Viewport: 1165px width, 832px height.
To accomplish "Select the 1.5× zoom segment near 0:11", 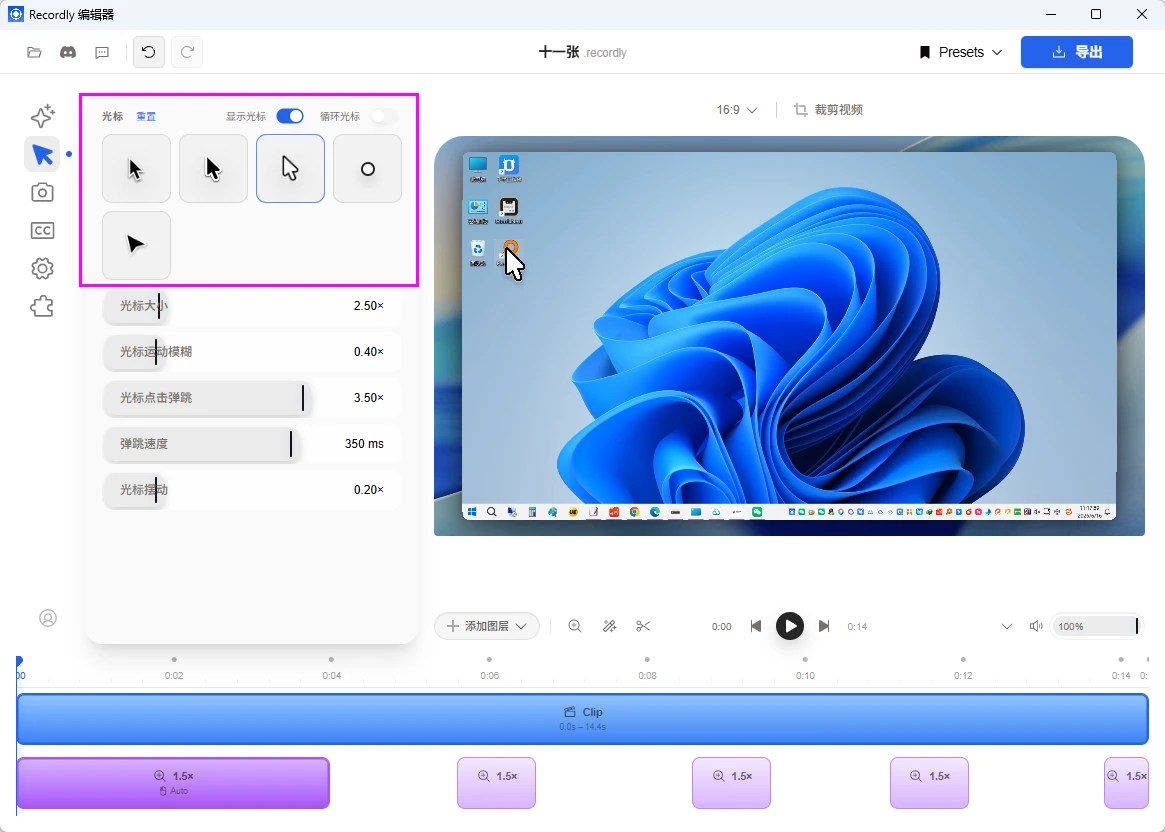I will click(x=929, y=783).
